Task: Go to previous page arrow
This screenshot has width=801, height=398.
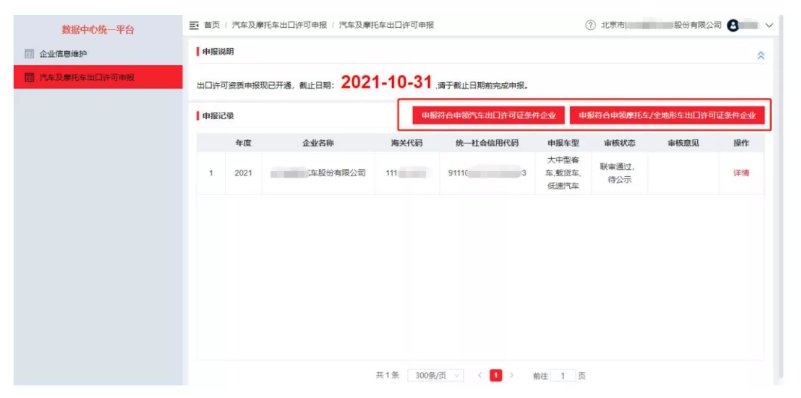Action: coord(480,376)
